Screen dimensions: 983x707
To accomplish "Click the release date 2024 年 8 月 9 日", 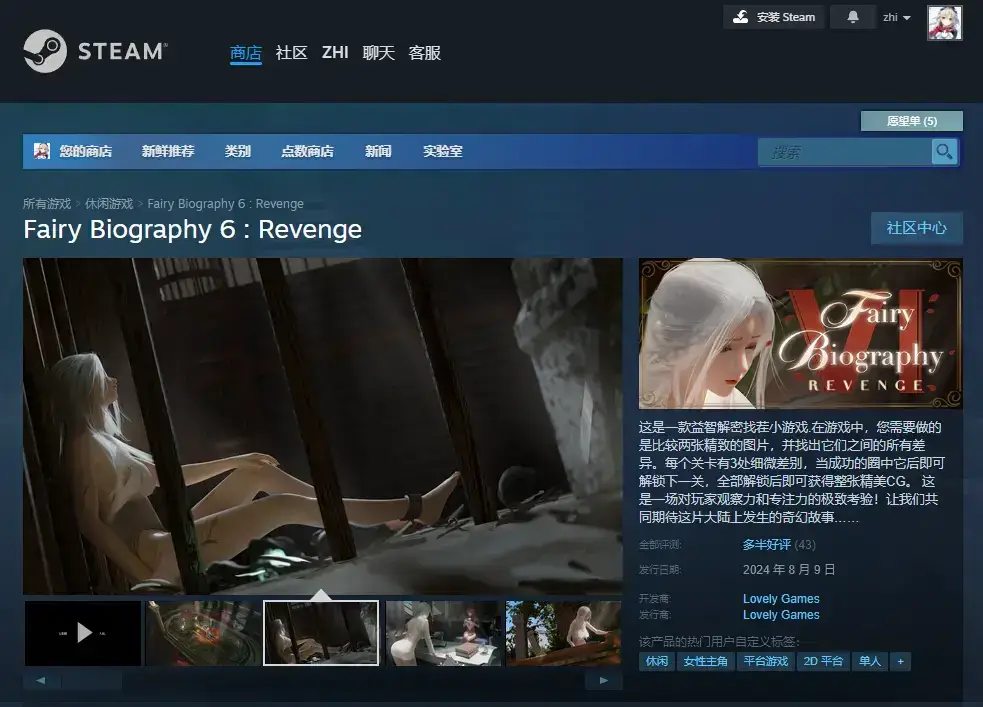I will coord(789,570).
